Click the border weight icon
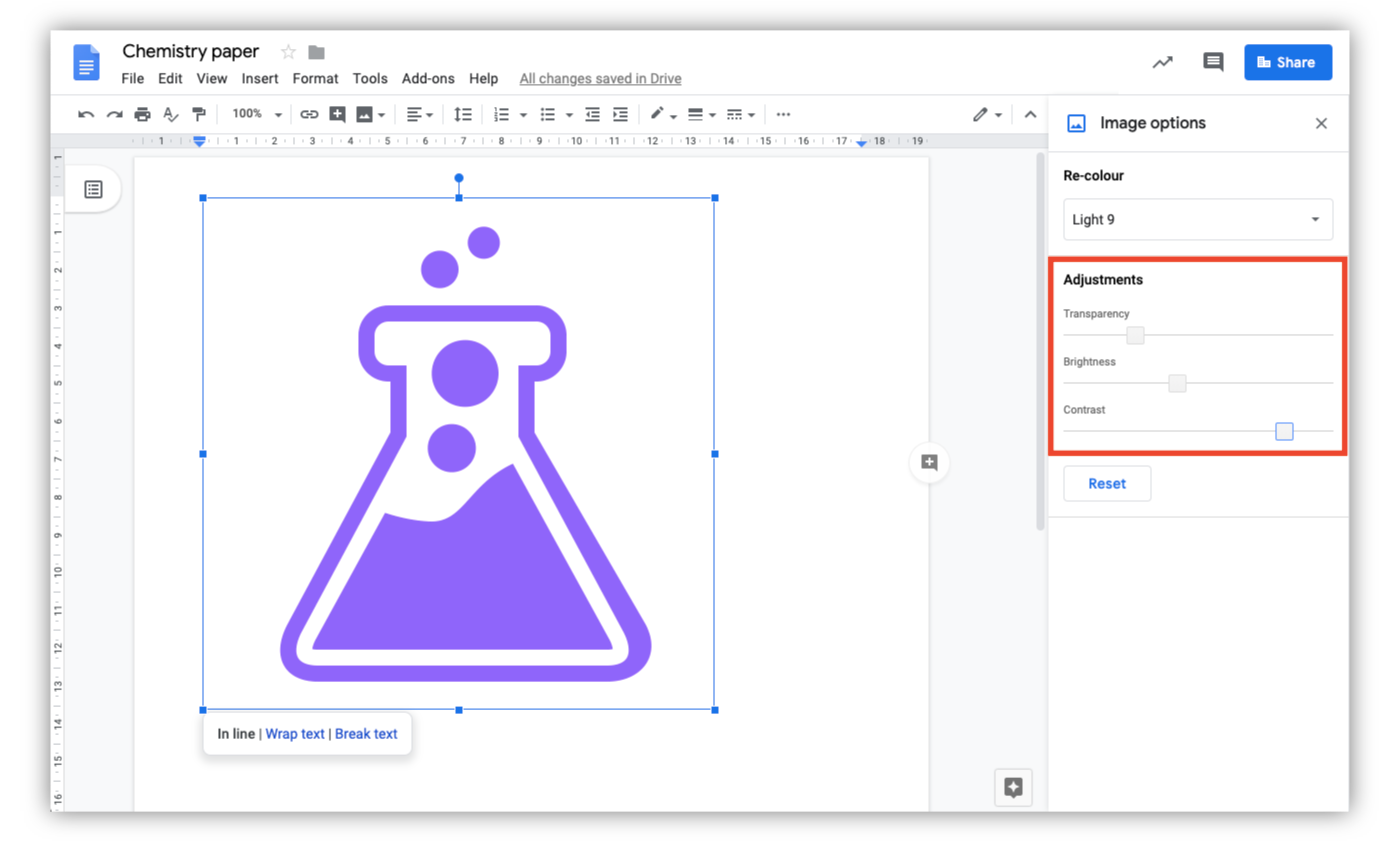 pyautogui.click(x=695, y=115)
